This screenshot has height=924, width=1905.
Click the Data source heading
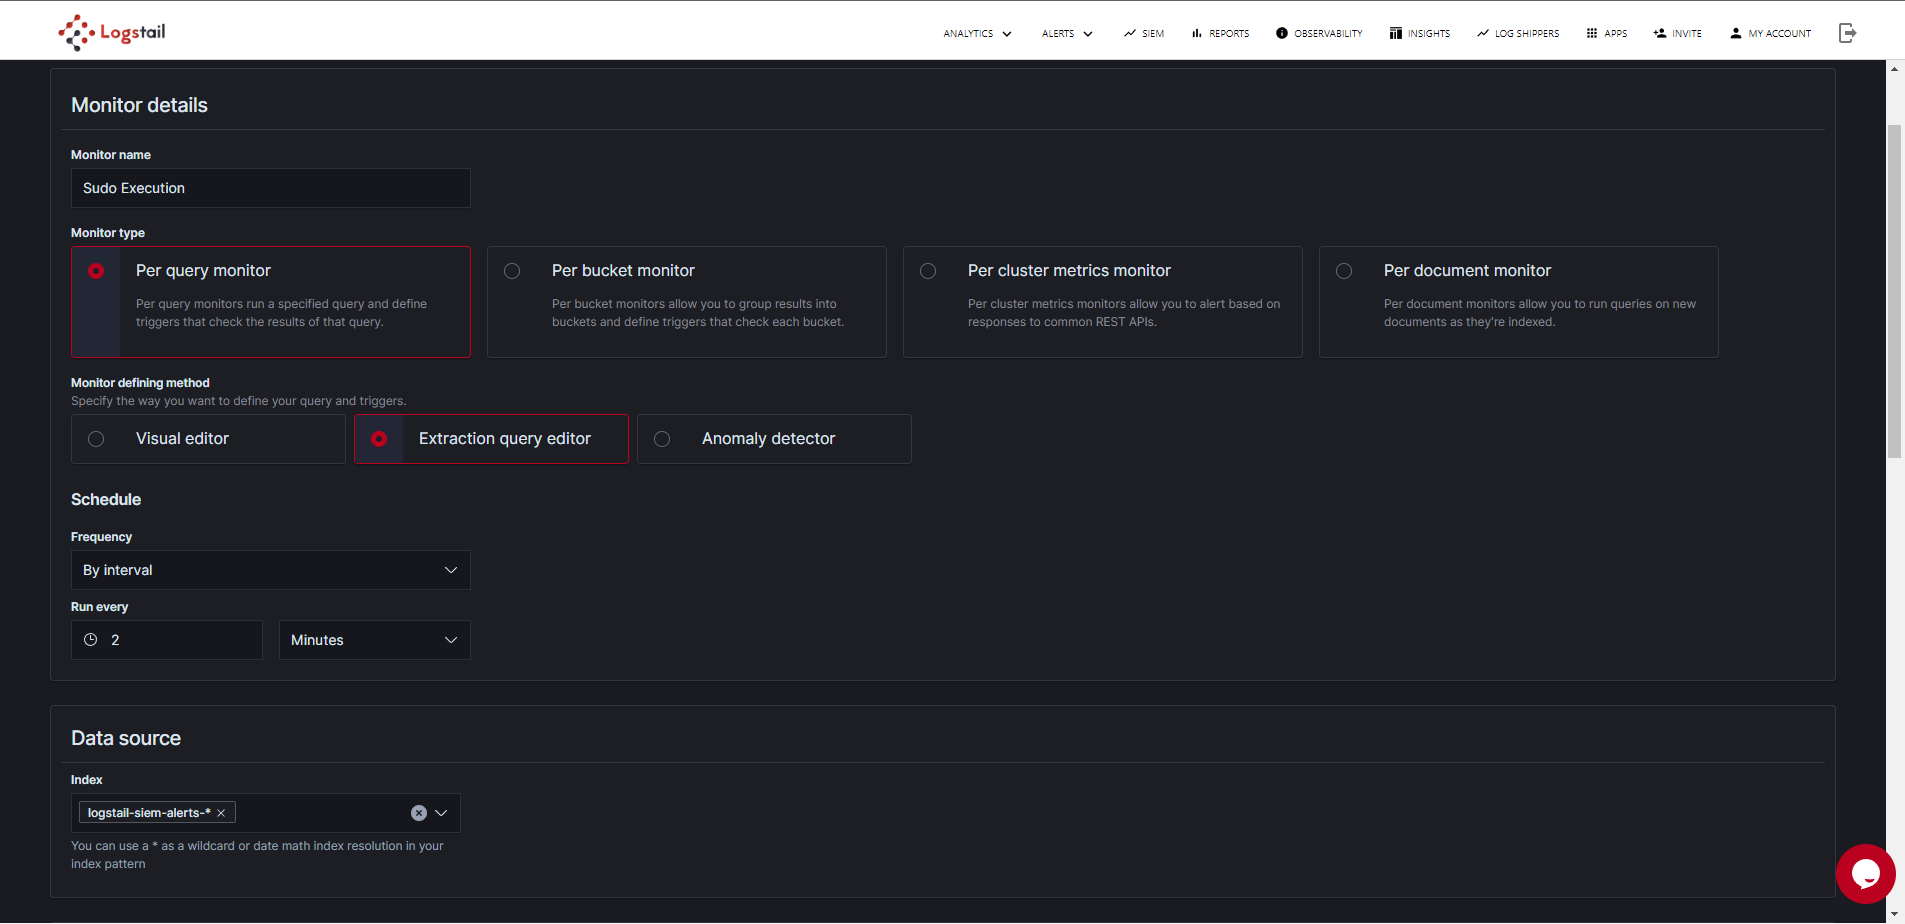(126, 738)
